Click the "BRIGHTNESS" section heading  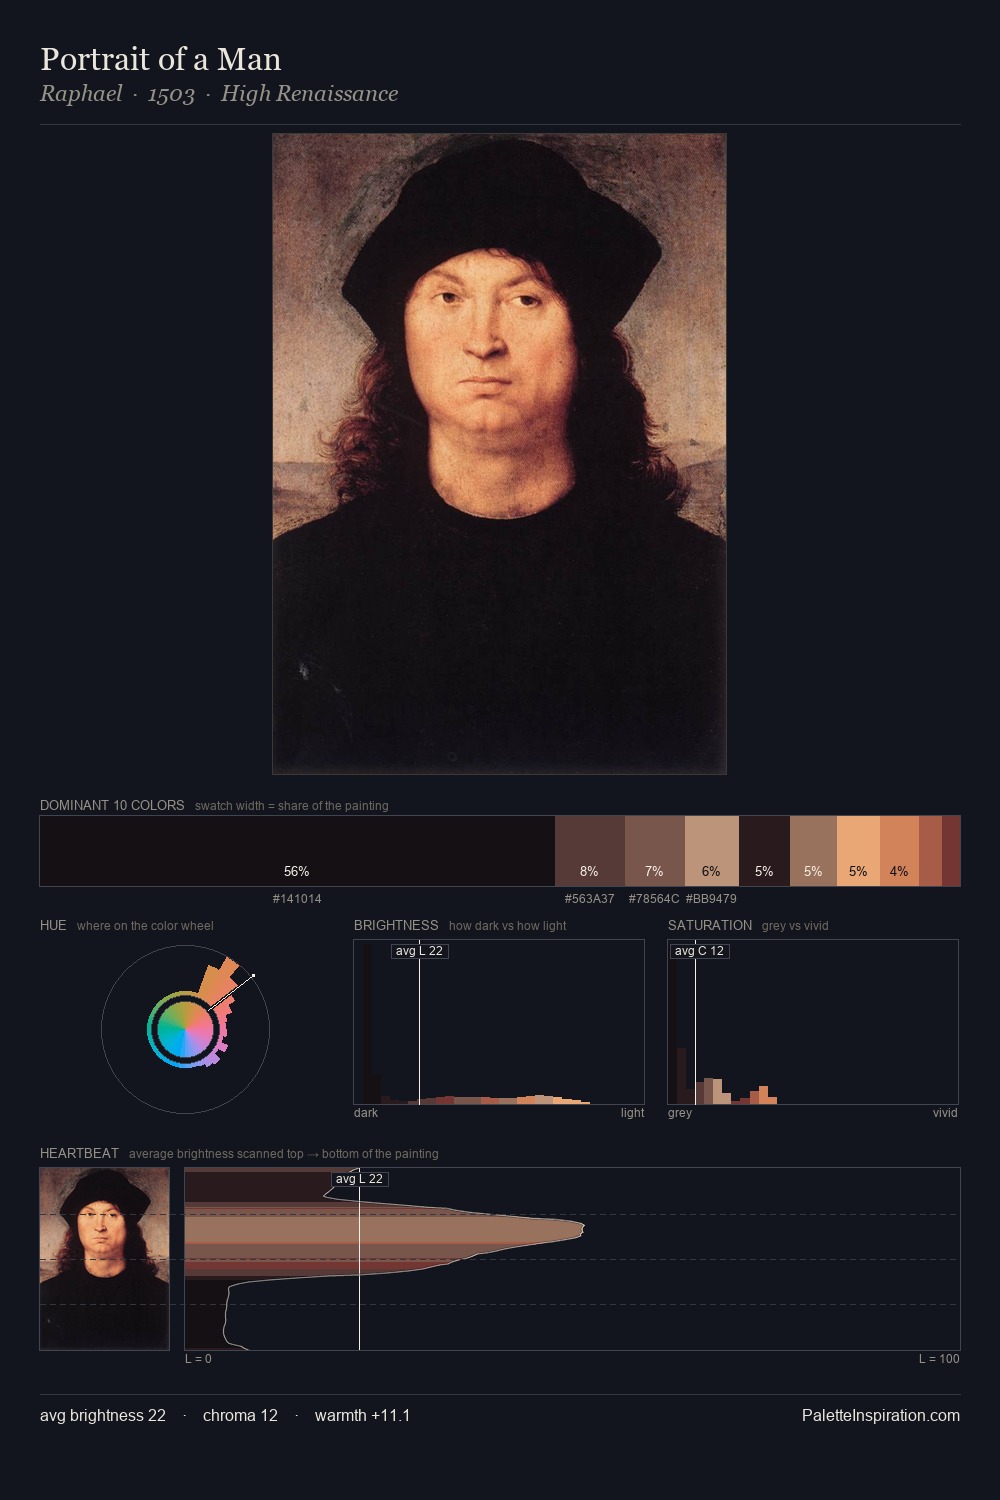click(x=396, y=925)
